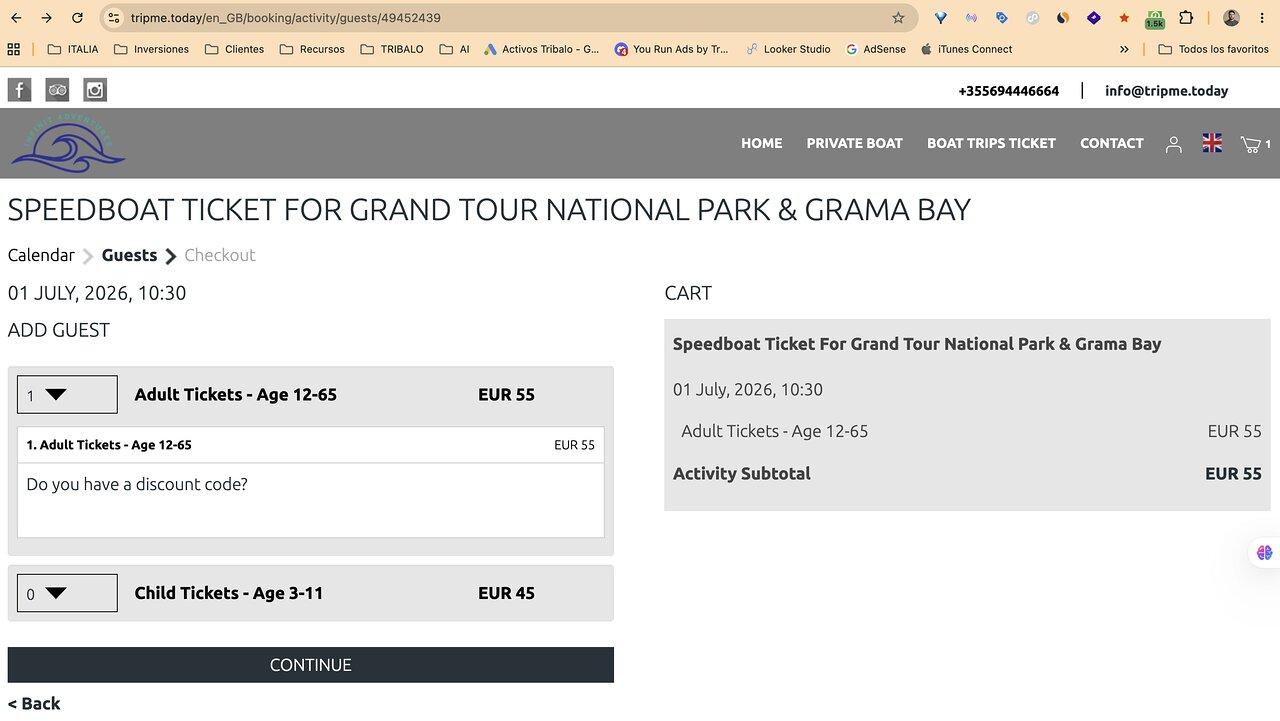Open the blue tag extension
The image size is (1280, 721).
pyautogui.click(x=1002, y=18)
